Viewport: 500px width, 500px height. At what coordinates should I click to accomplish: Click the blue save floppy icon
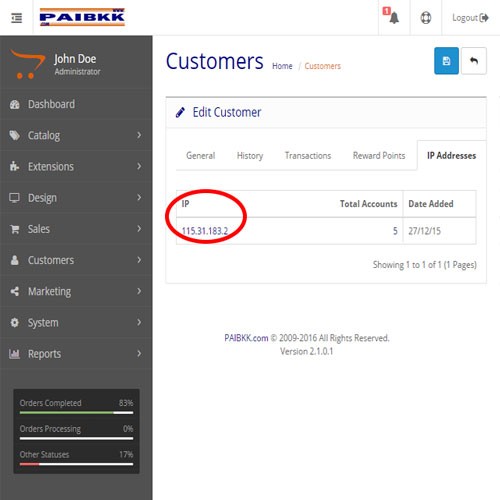click(446, 61)
